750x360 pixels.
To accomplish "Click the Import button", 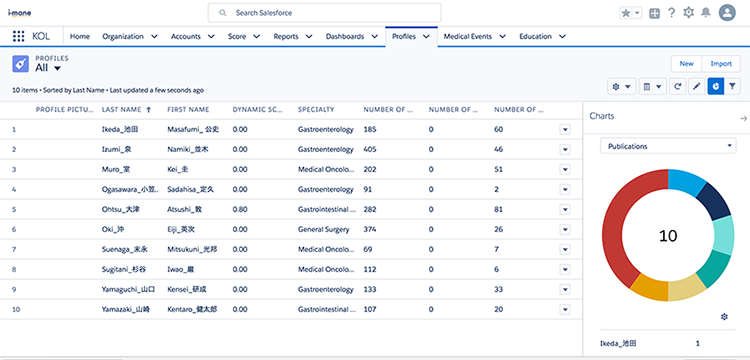I will click(x=721, y=64).
